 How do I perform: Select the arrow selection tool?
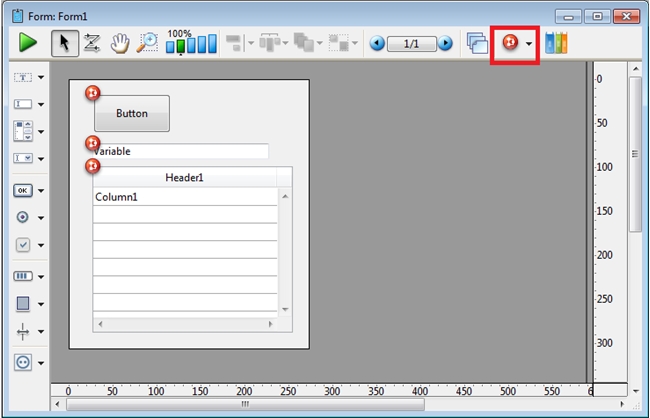(65, 43)
